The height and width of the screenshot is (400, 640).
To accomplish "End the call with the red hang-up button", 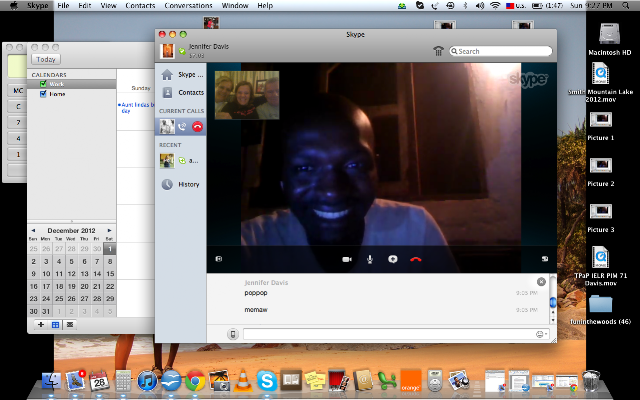I will click(416, 259).
